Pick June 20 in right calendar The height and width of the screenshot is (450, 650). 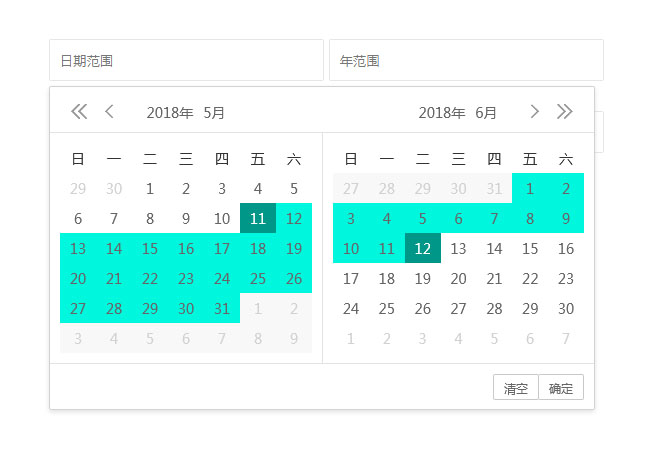(x=458, y=279)
